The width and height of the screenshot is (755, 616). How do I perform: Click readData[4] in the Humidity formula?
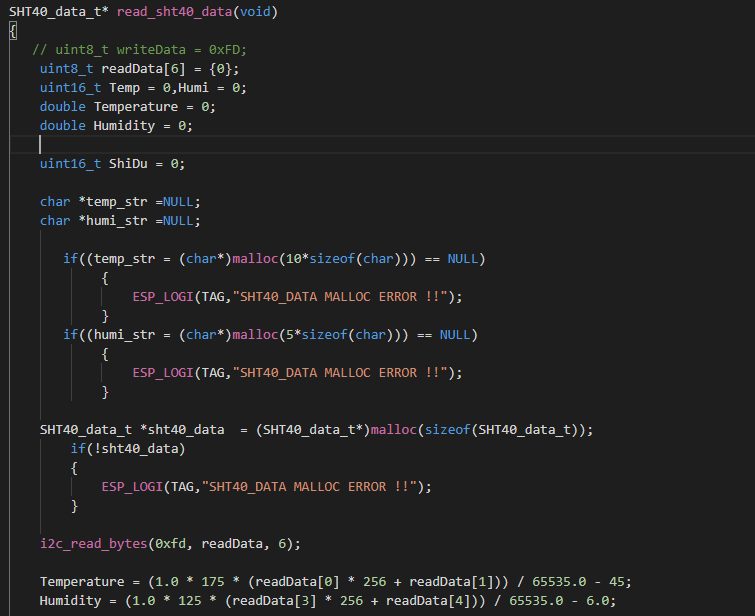pos(428,601)
